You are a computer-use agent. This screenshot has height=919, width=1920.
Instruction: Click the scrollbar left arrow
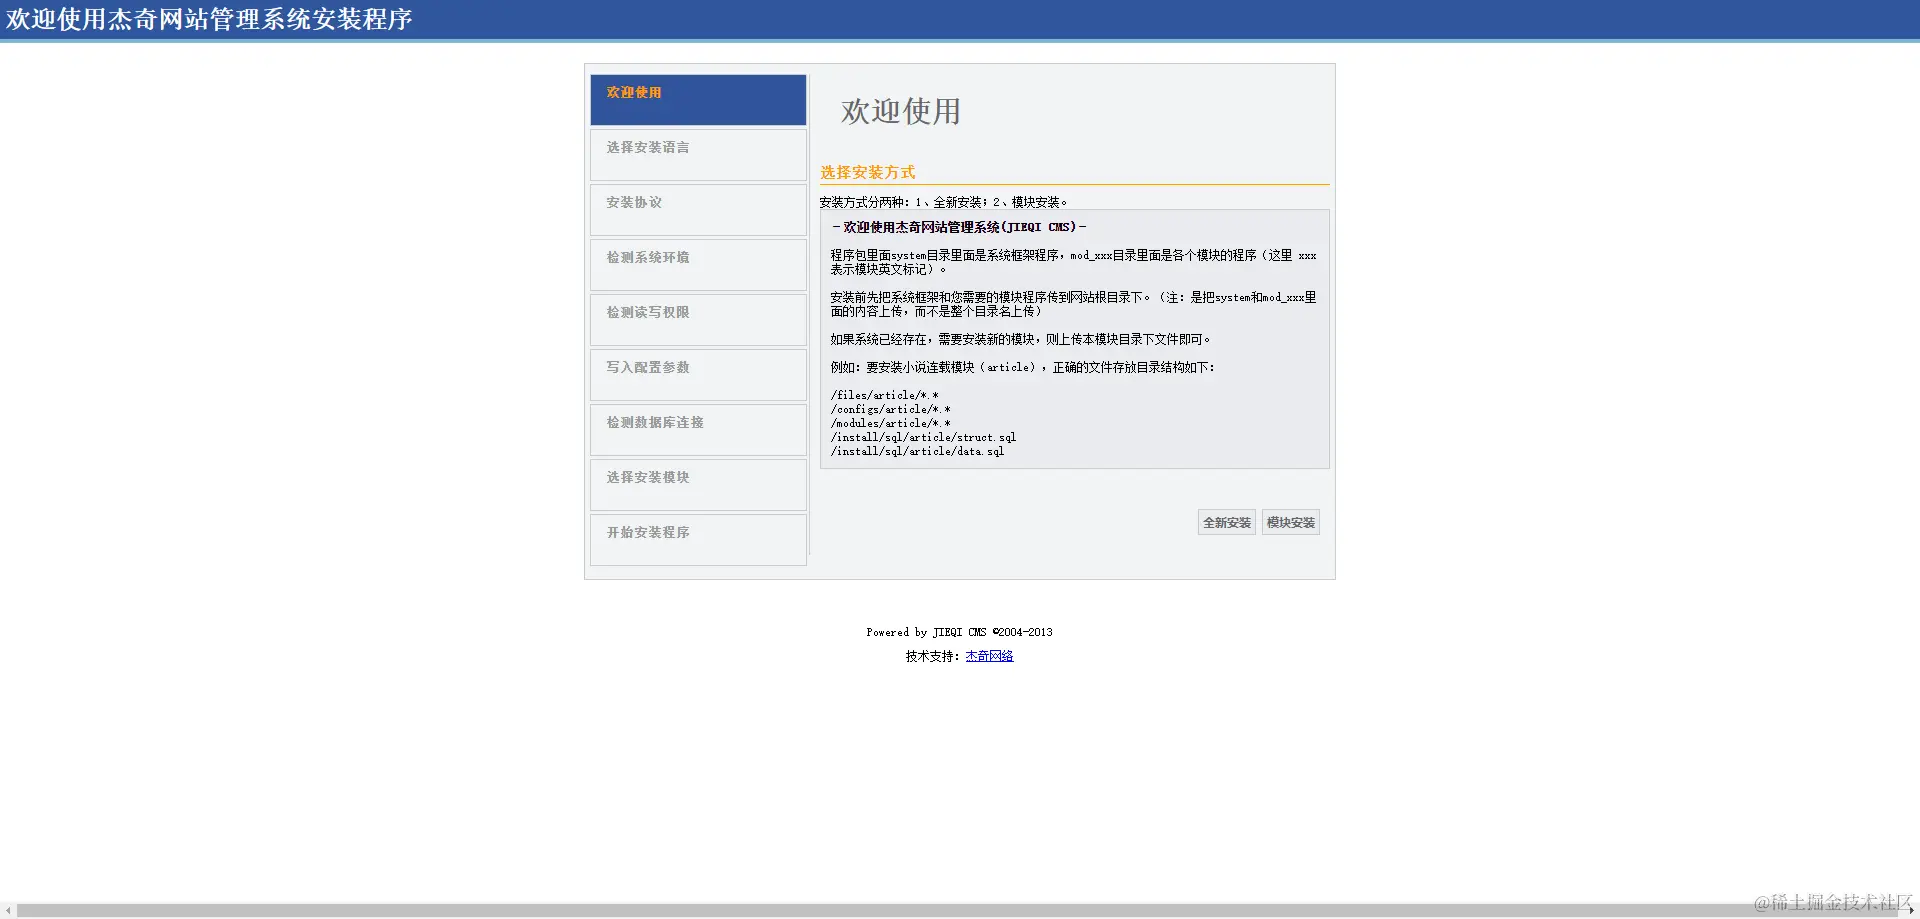8,910
